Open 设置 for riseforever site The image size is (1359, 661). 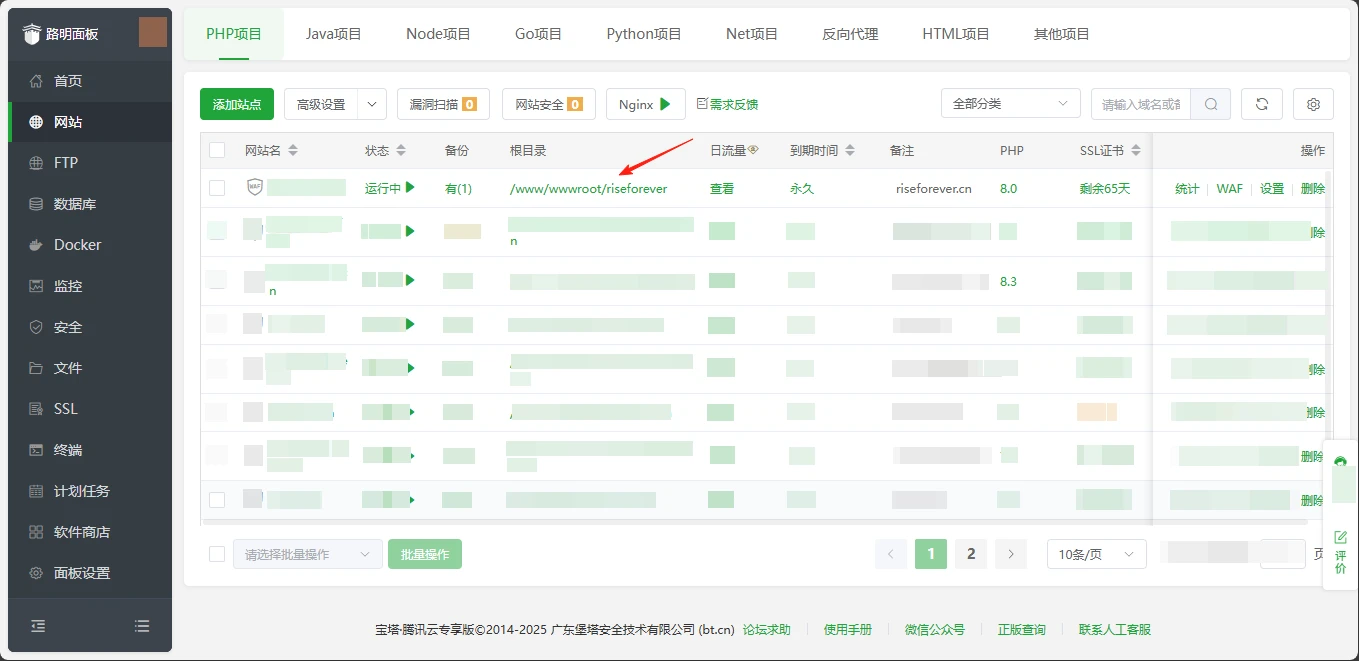(1272, 188)
